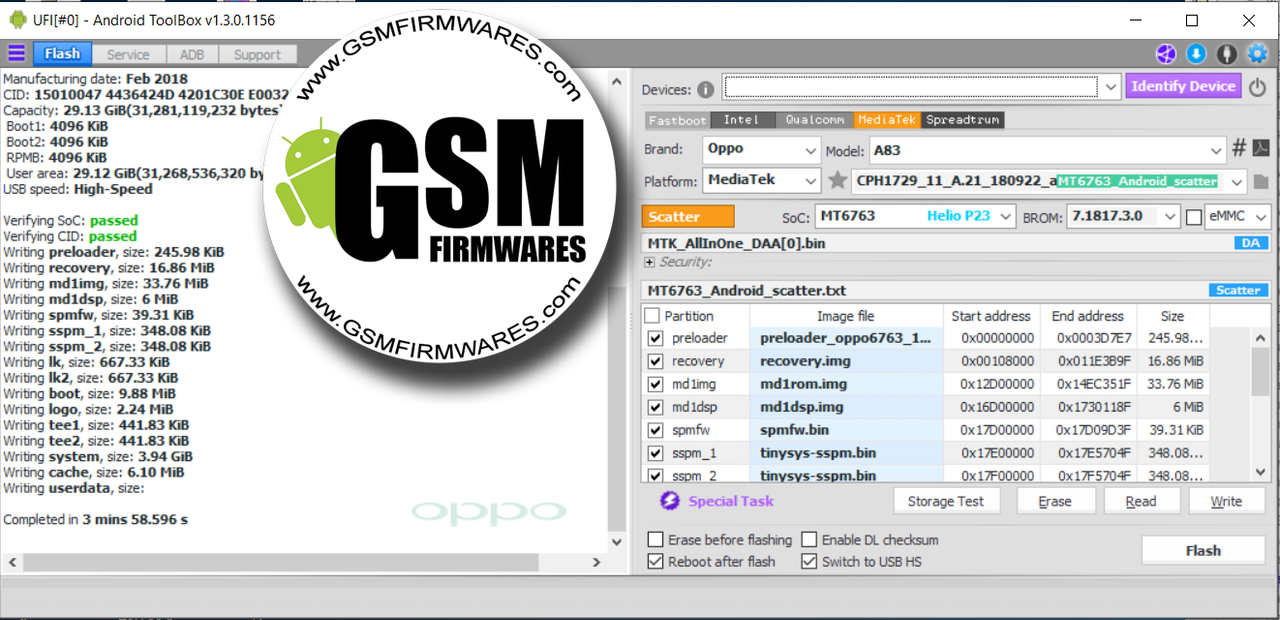This screenshot has width=1280, height=620.
Task: Uncheck Switch to USB HS
Action: pos(809,562)
